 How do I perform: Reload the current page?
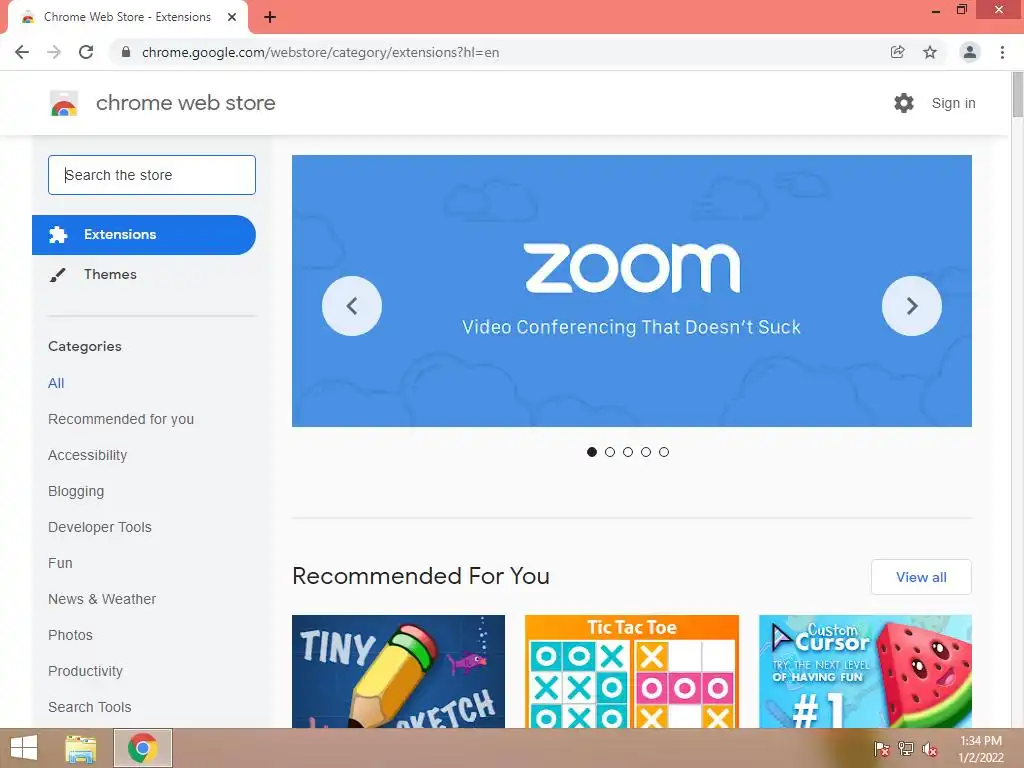tap(86, 52)
